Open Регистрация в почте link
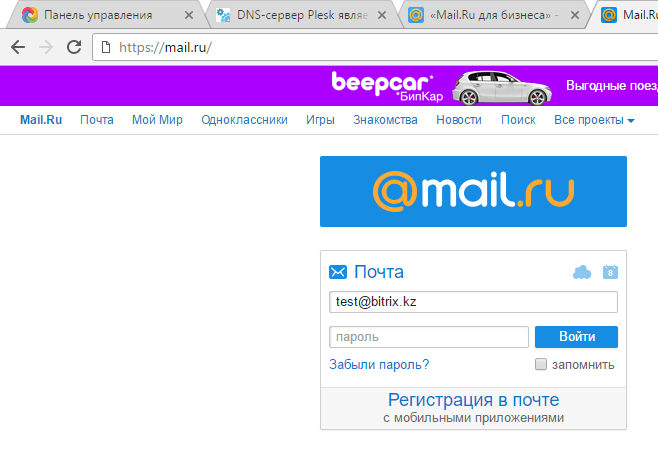This screenshot has height=455, width=658. click(x=473, y=400)
